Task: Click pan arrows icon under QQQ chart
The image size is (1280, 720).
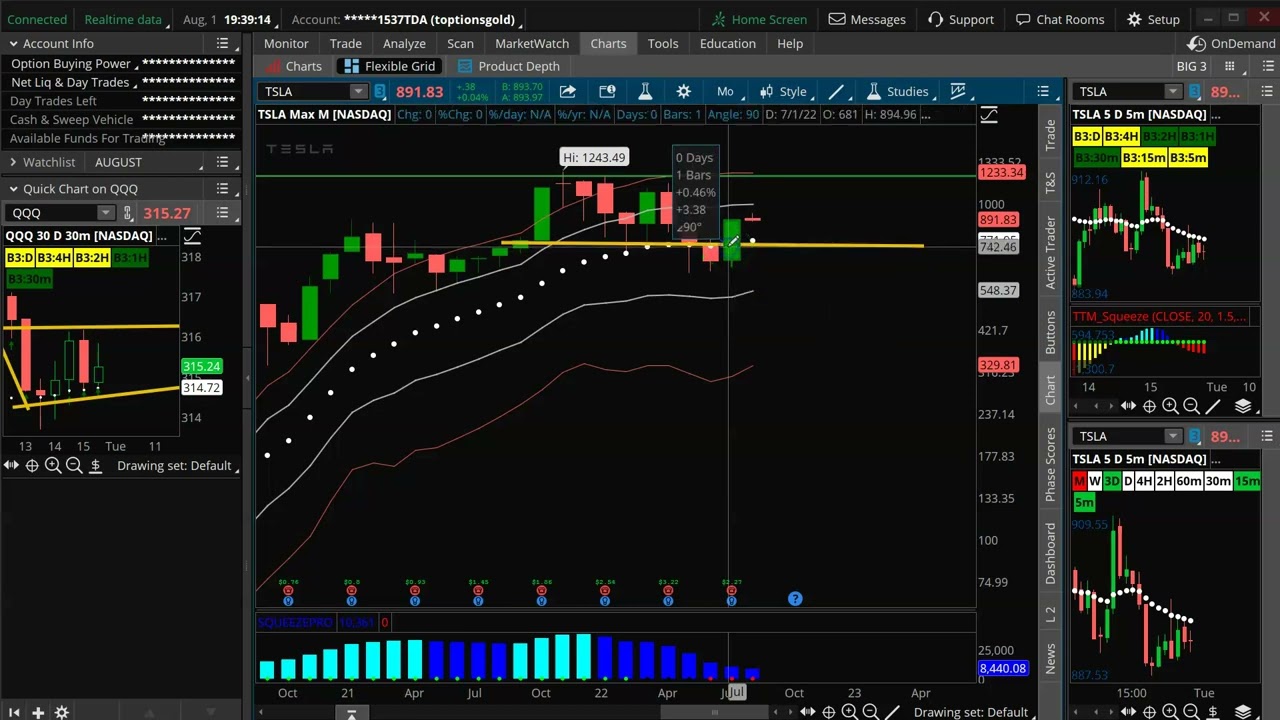Action: 11,465
